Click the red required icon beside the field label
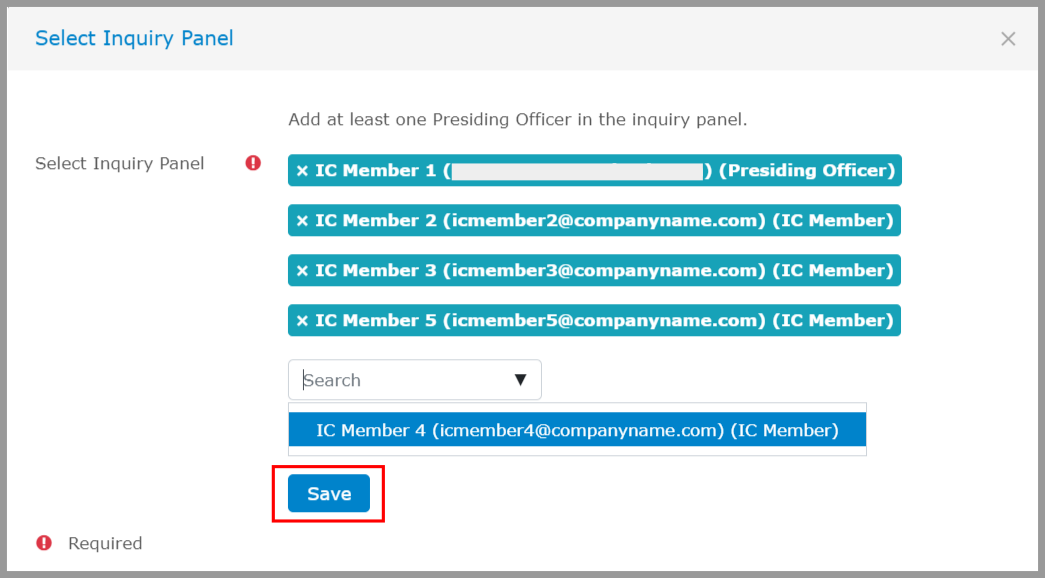The height and width of the screenshot is (578, 1045). click(x=253, y=163)
